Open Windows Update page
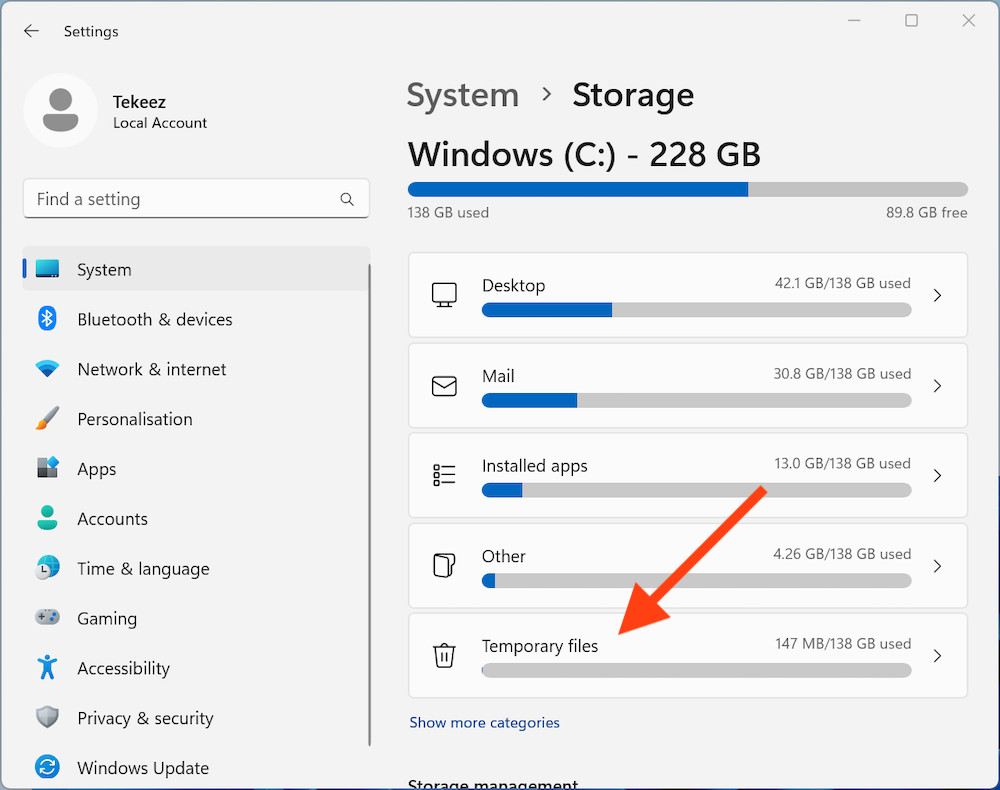 (196, 767)
